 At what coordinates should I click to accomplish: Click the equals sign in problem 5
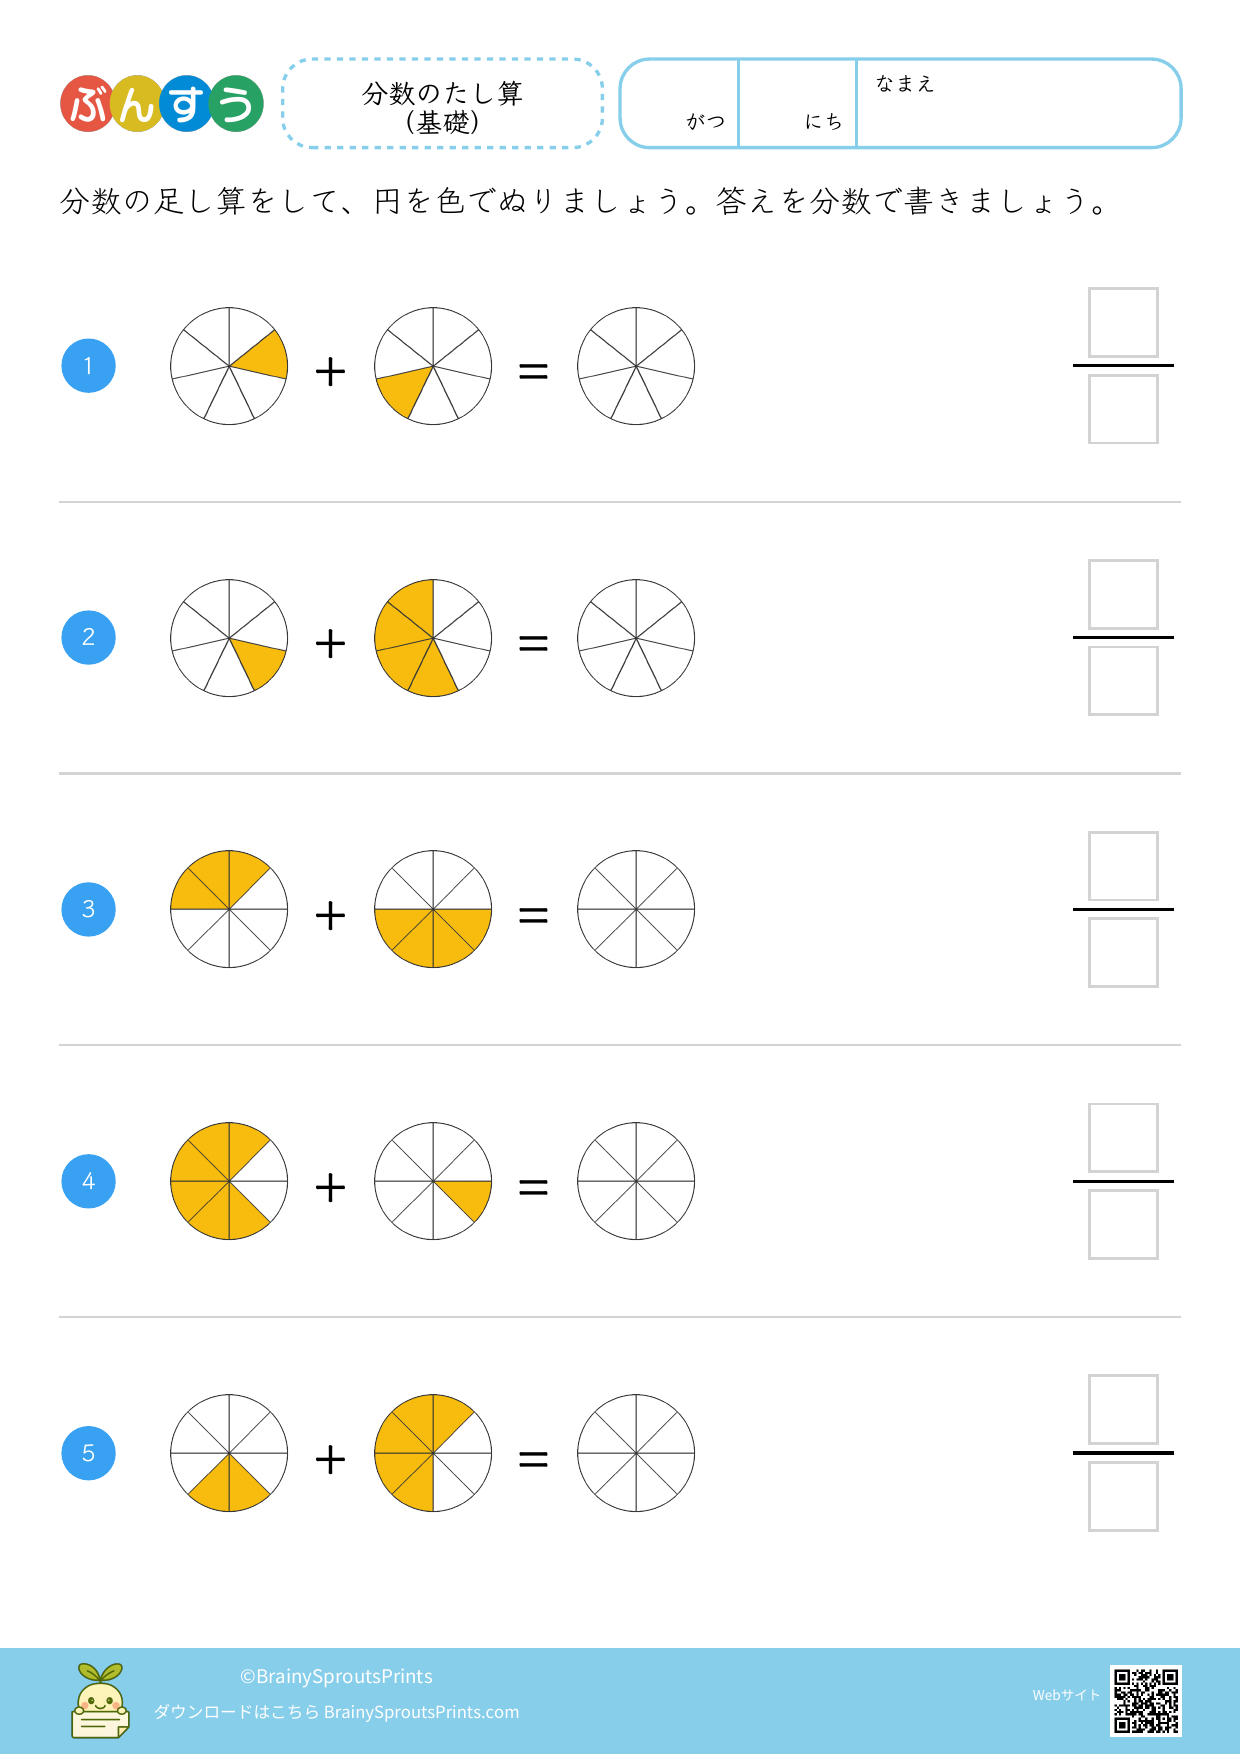click(x=533, y=1460)
